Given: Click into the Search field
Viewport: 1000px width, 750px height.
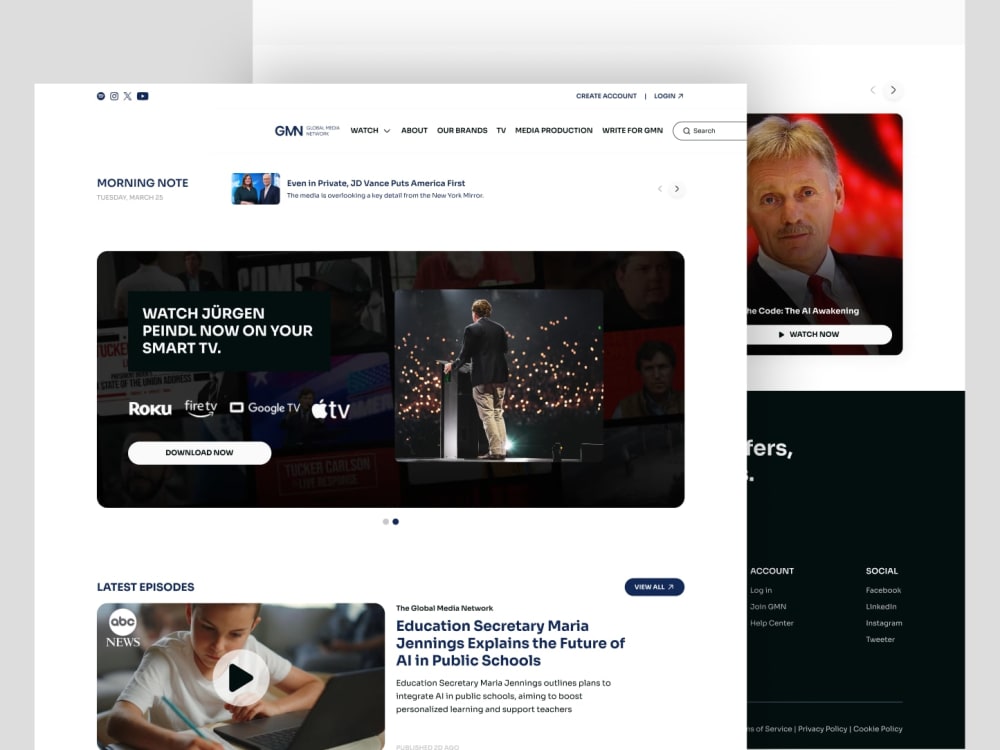Looking at the screenshot, I should coord(710,131).
